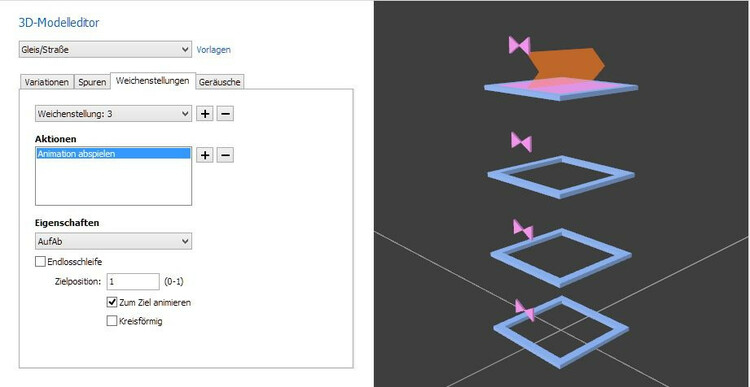Open the Gleis/Straße dropdown
This screenshot has width=750, height=387.
pos(105,49)
